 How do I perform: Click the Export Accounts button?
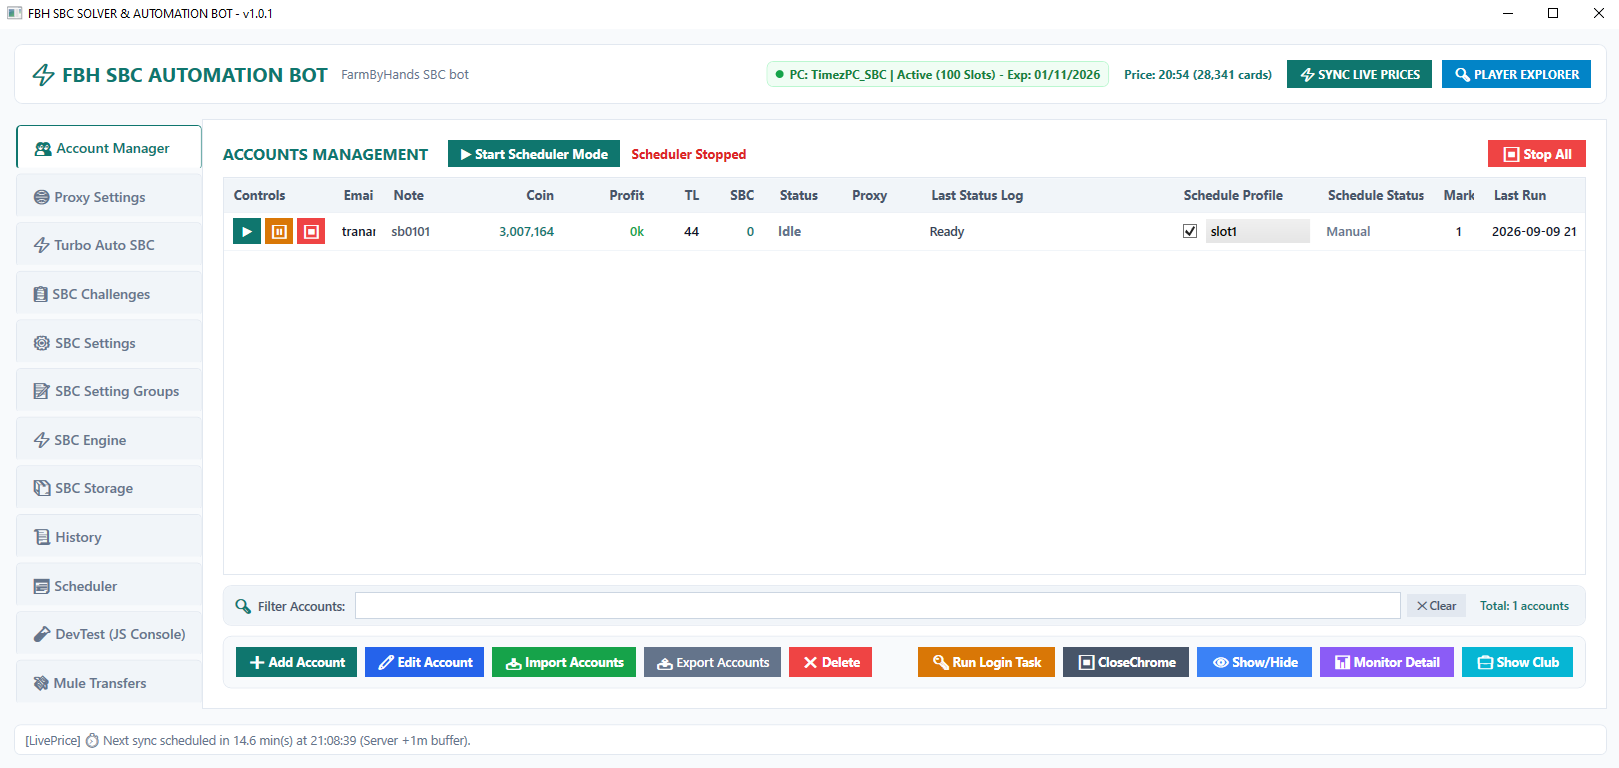click(713, 662)
